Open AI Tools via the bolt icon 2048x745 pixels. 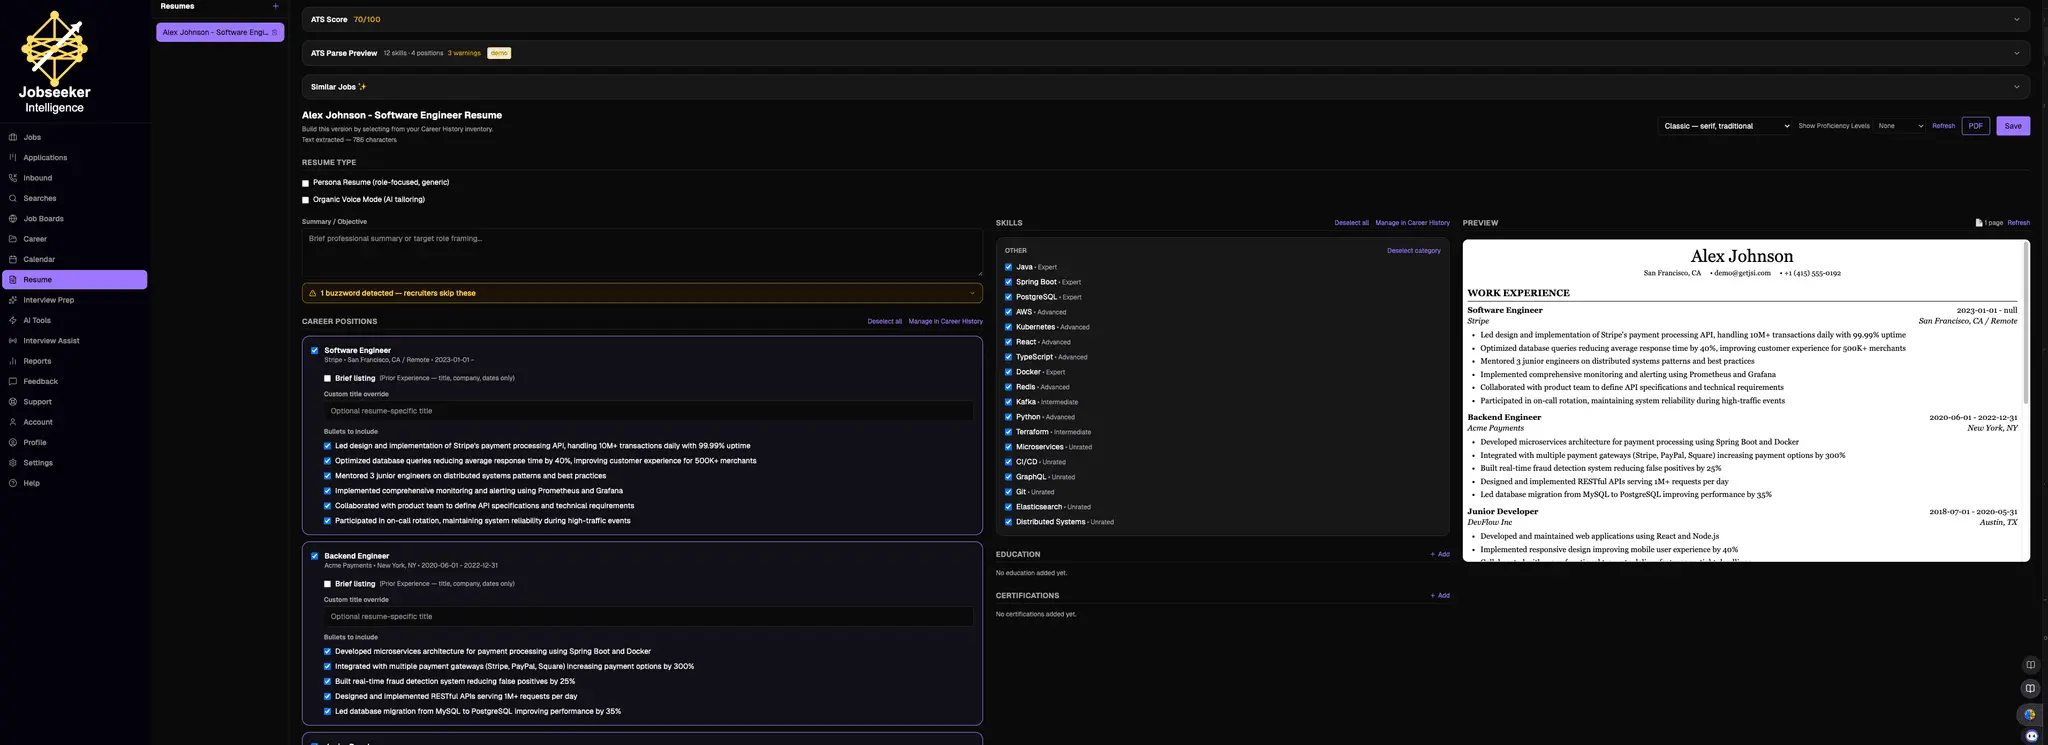pos(13,320)
